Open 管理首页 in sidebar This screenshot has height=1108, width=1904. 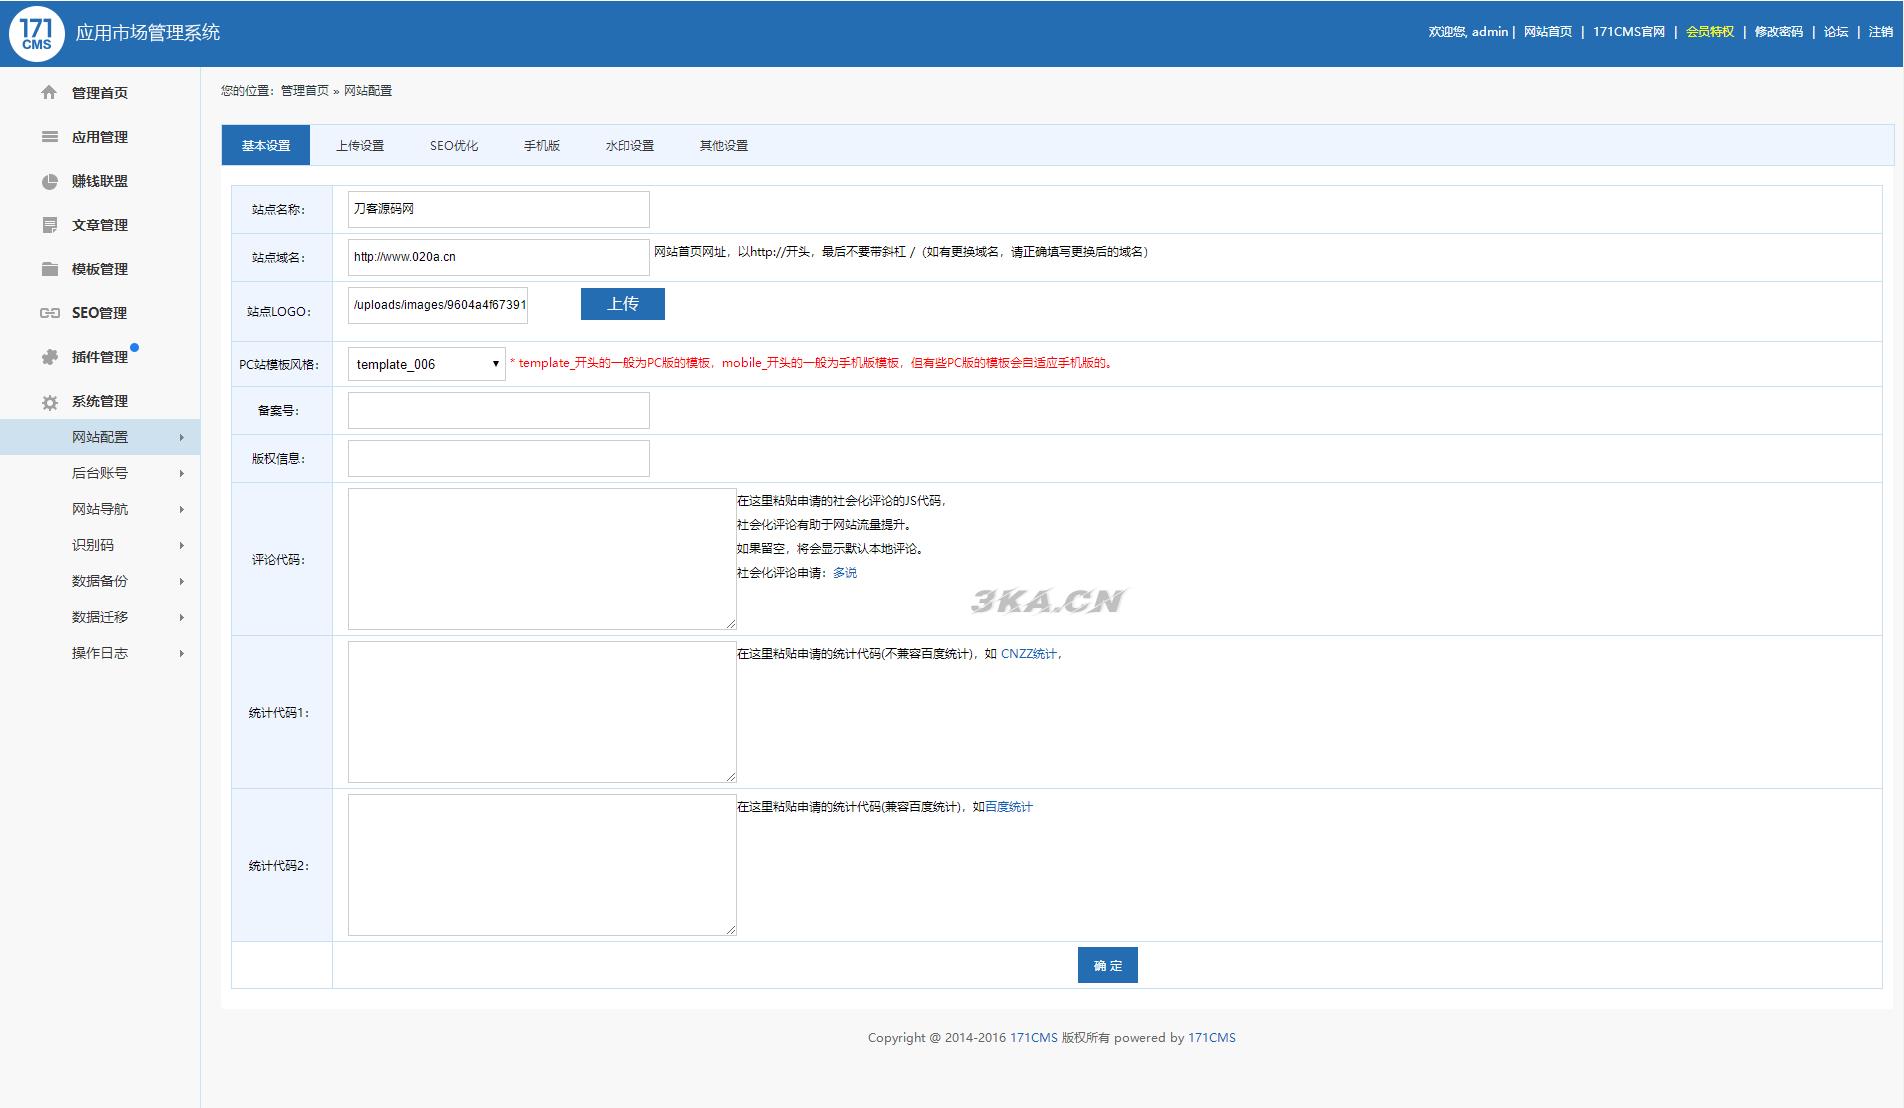(x=100, y=93)
